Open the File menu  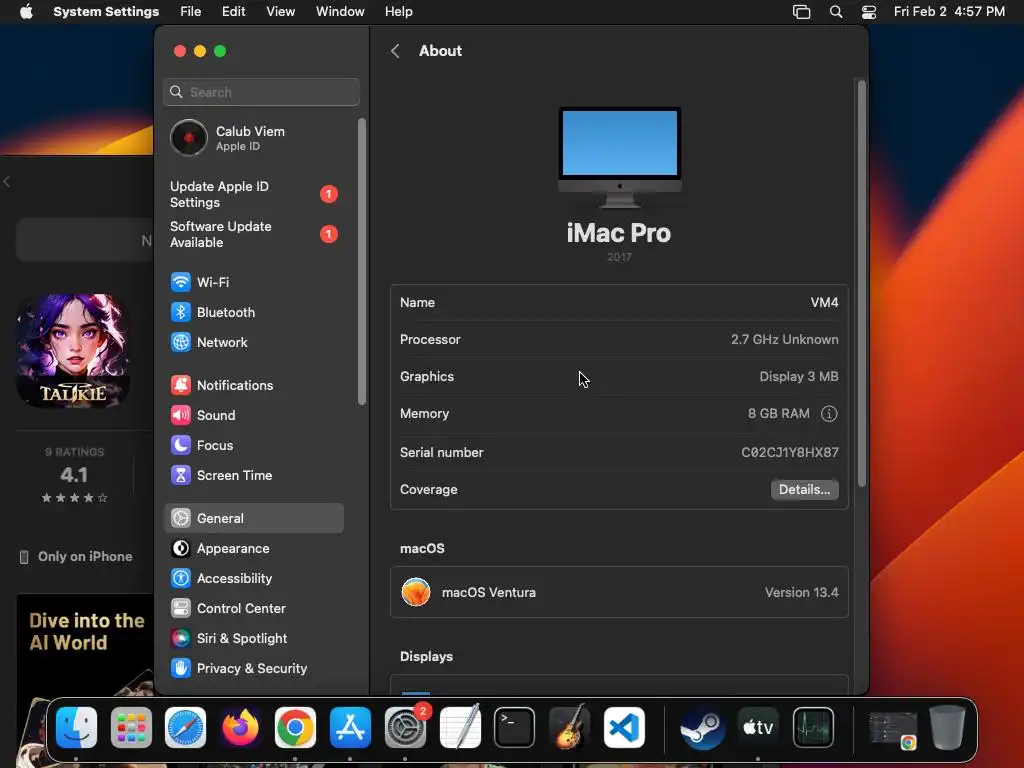click(x=191, y=12)
